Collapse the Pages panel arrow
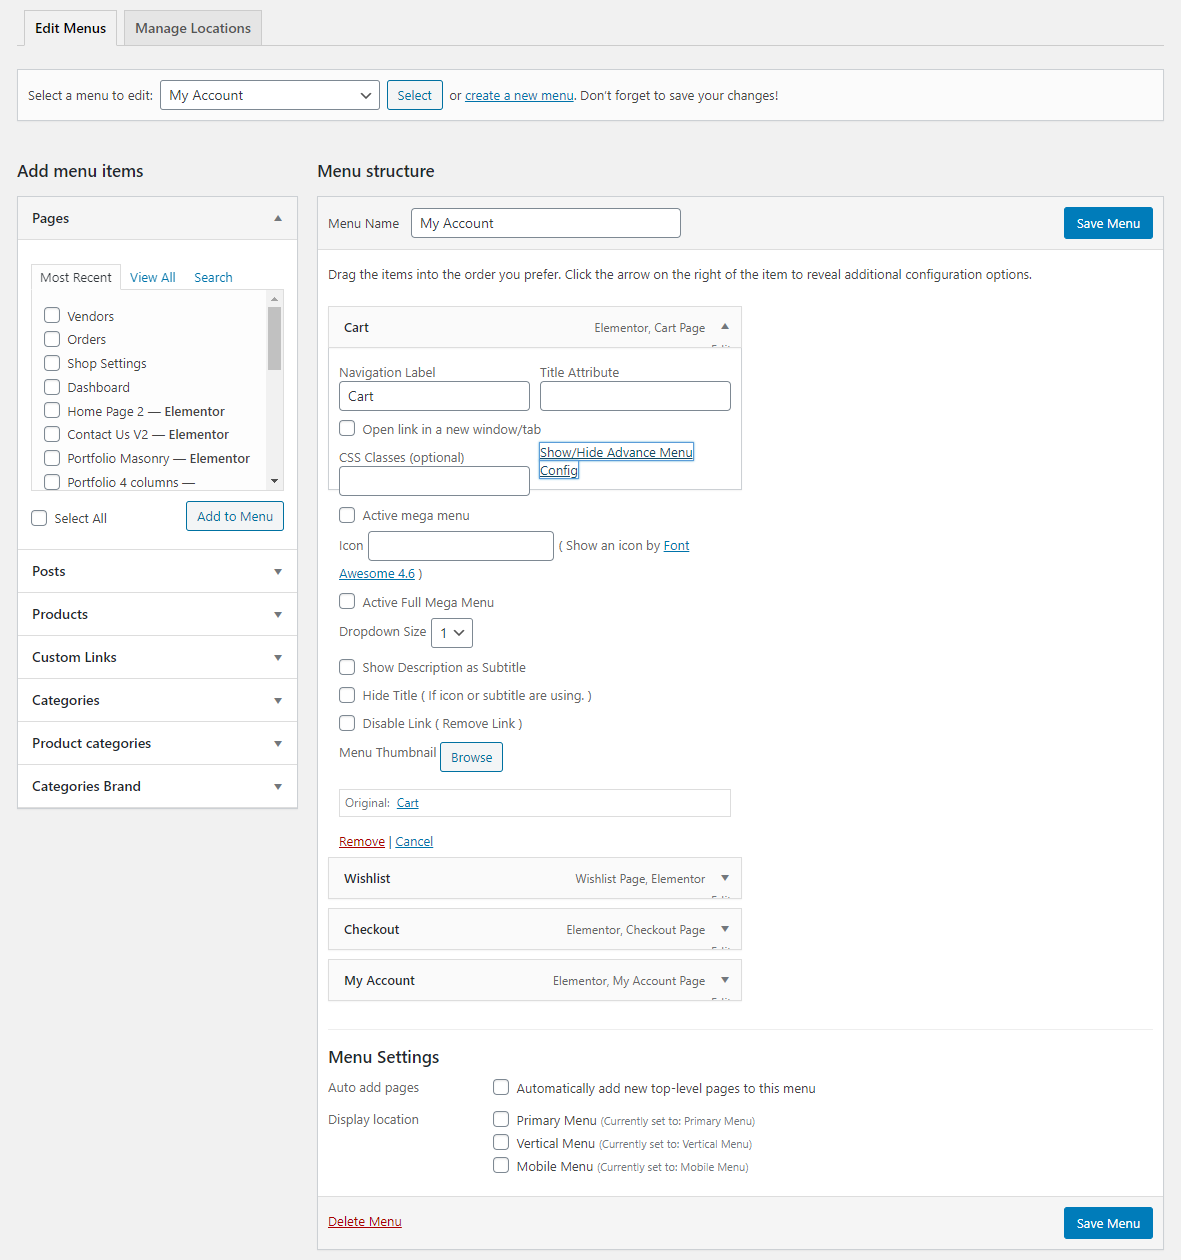The image size is (1181, 1260). (278, 218)
